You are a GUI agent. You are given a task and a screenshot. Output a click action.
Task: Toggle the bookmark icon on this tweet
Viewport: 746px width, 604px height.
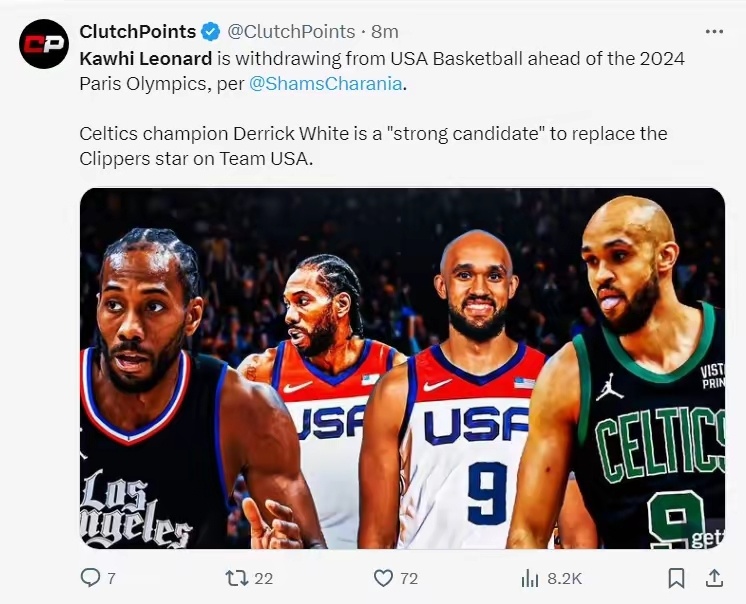(x=676, y=578)
